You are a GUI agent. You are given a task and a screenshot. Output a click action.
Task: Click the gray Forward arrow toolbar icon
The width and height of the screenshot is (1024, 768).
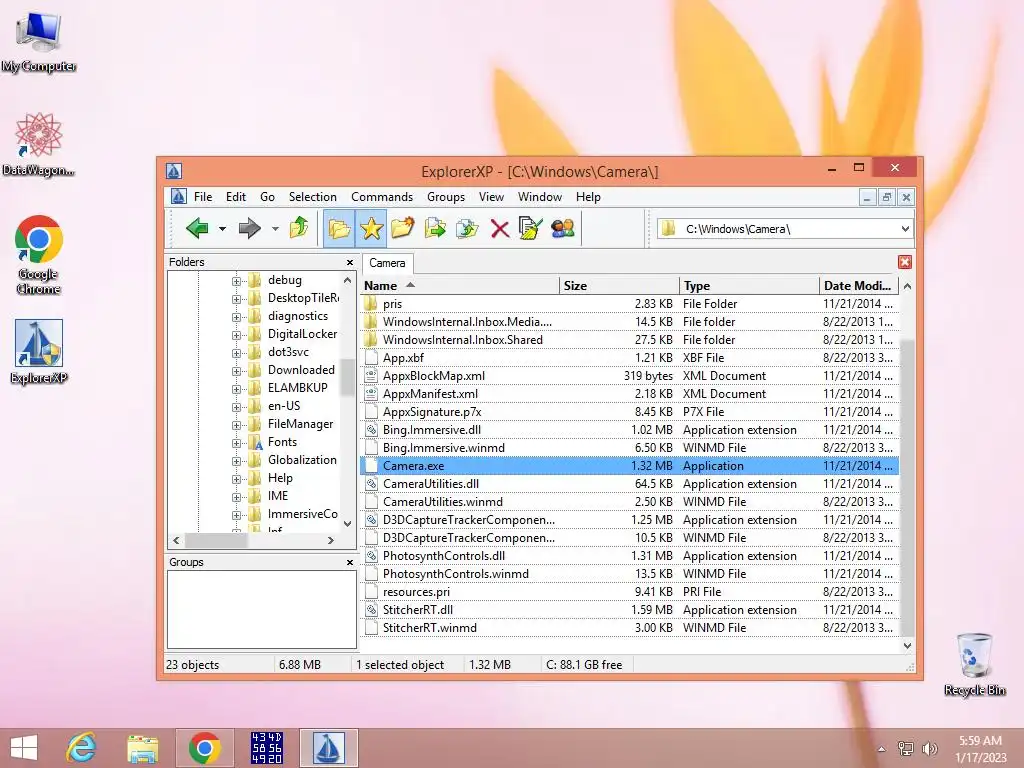249,229
